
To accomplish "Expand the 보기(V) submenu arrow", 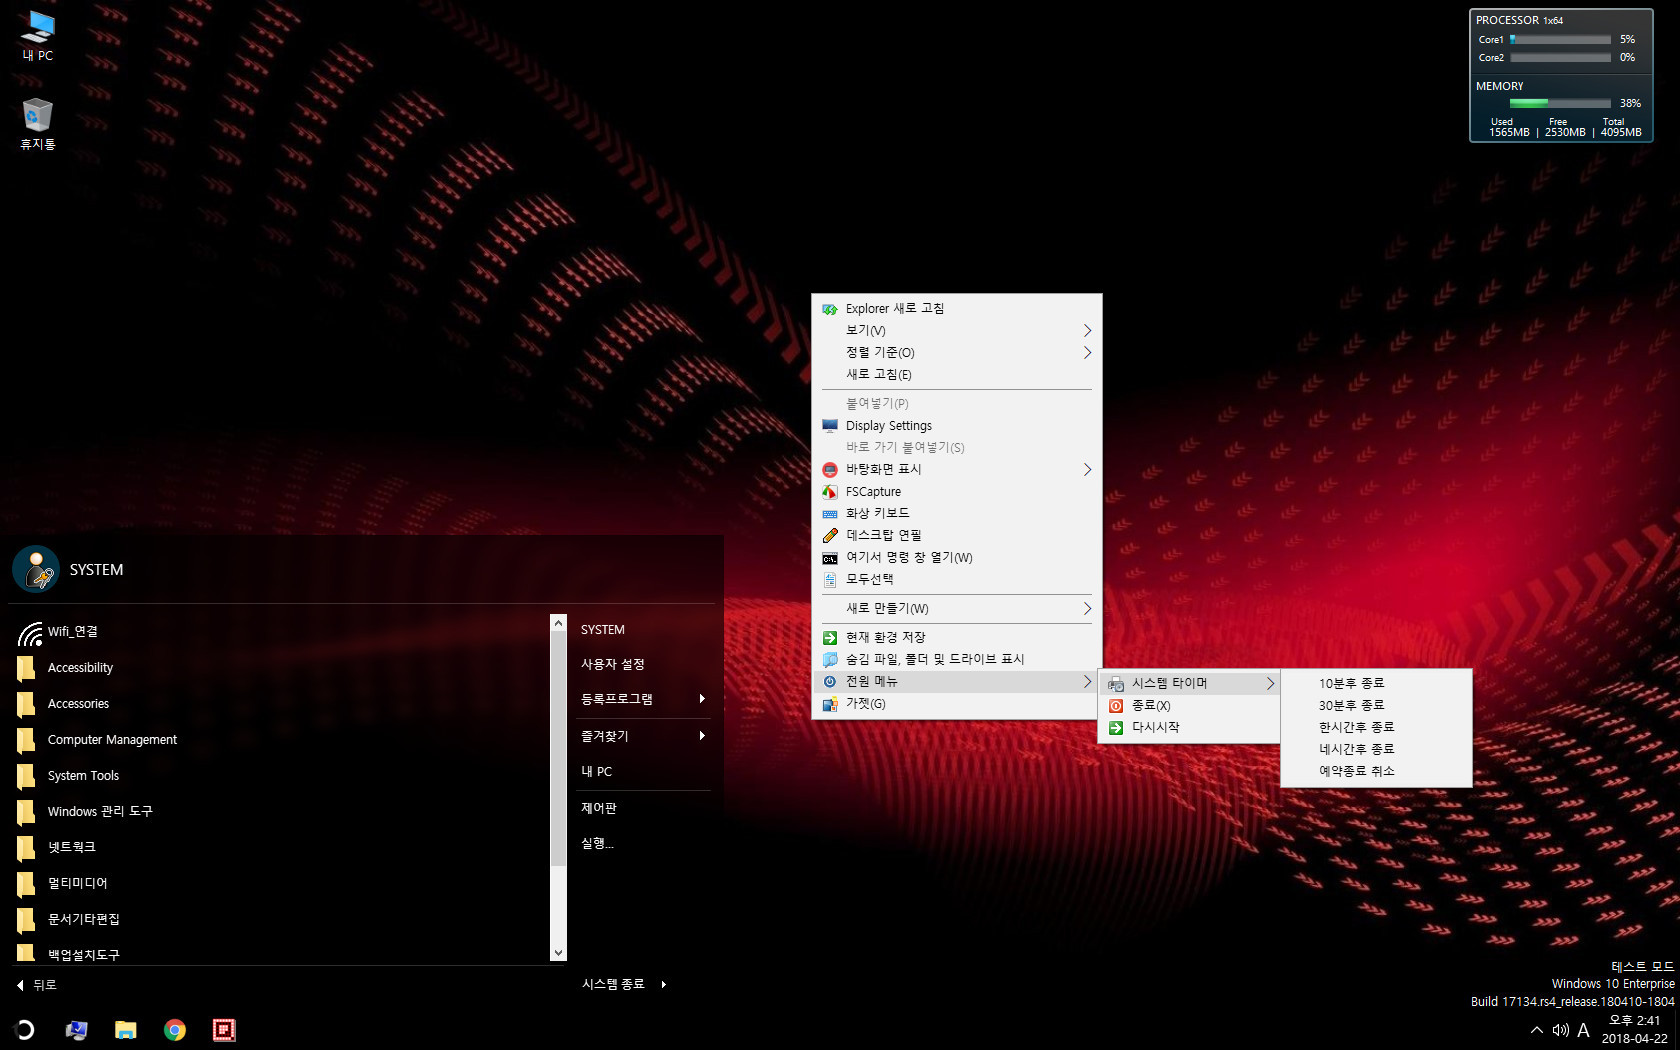I will tap(1087, 331).
